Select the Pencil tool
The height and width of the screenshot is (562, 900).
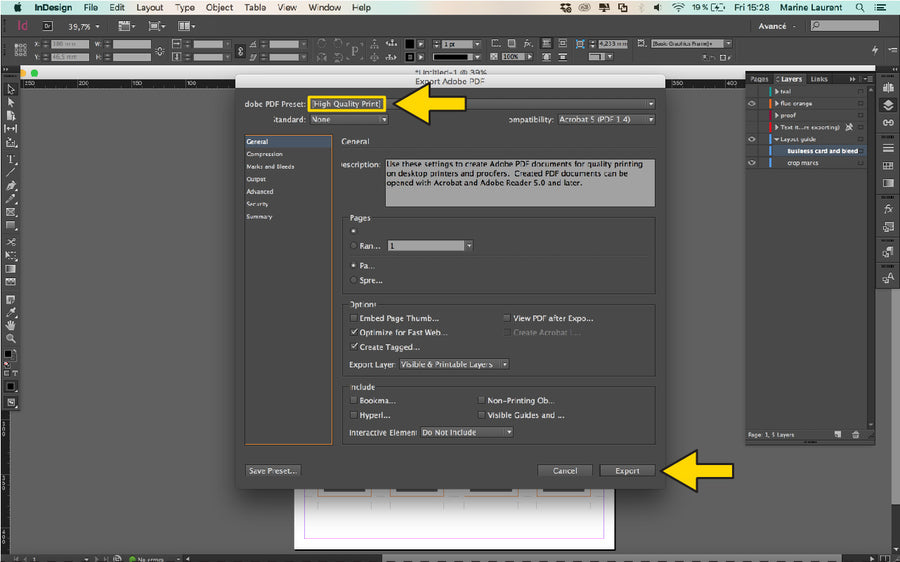point(10,199)
